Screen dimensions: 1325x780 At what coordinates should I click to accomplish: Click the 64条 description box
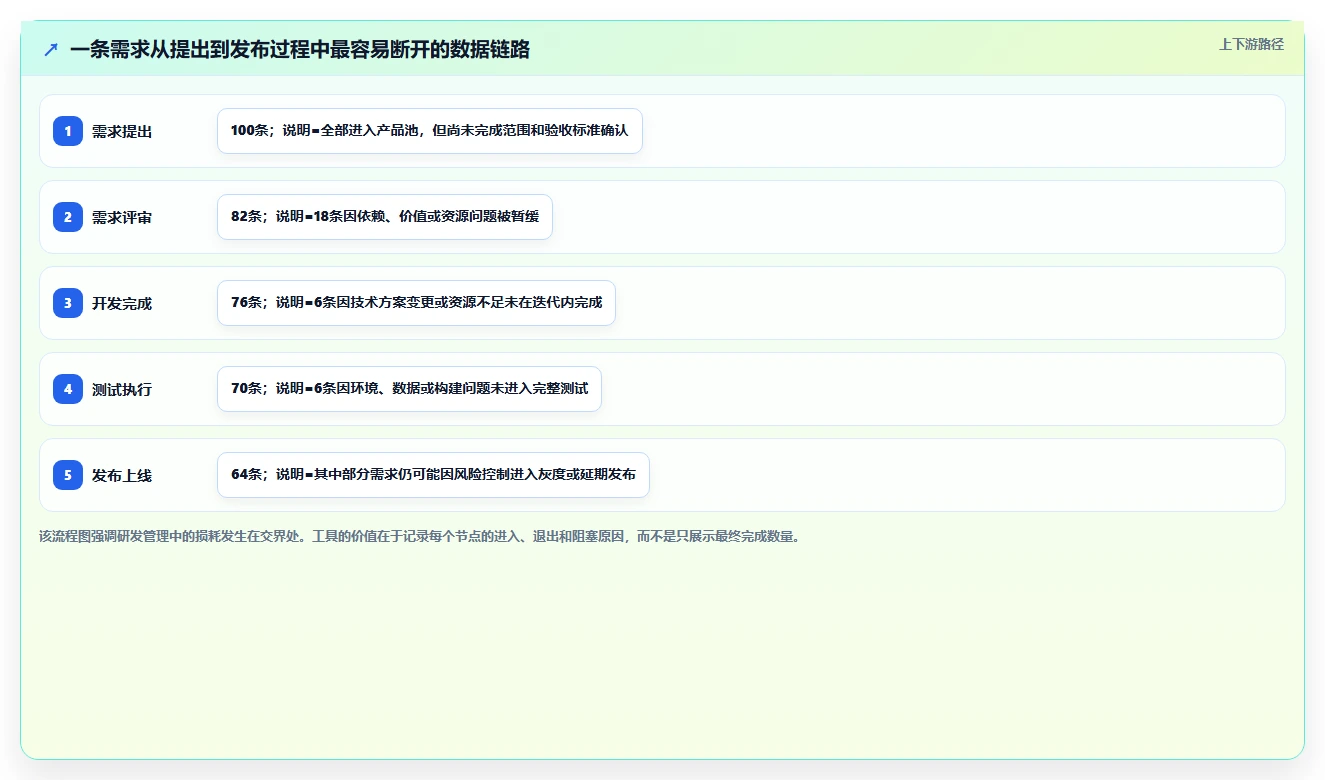(x=433, y=475)
